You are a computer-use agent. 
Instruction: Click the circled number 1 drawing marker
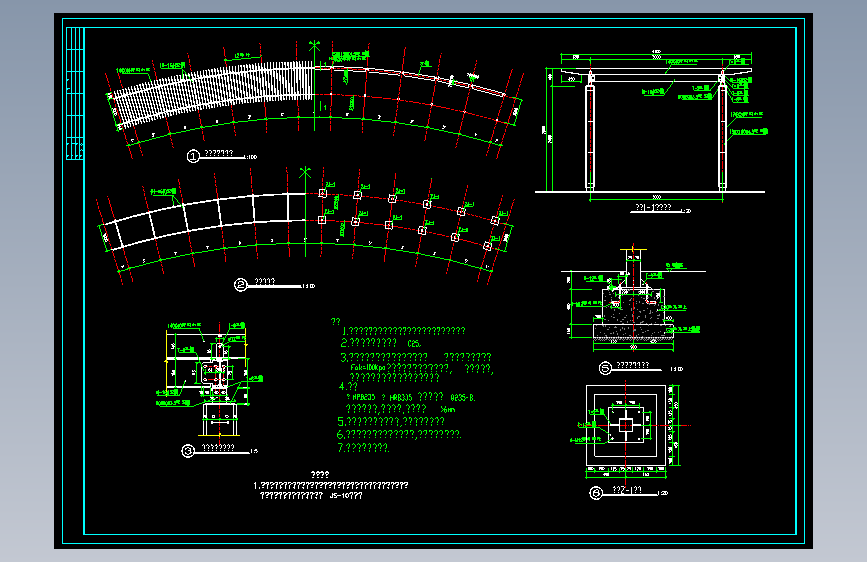tap(193, 157)
